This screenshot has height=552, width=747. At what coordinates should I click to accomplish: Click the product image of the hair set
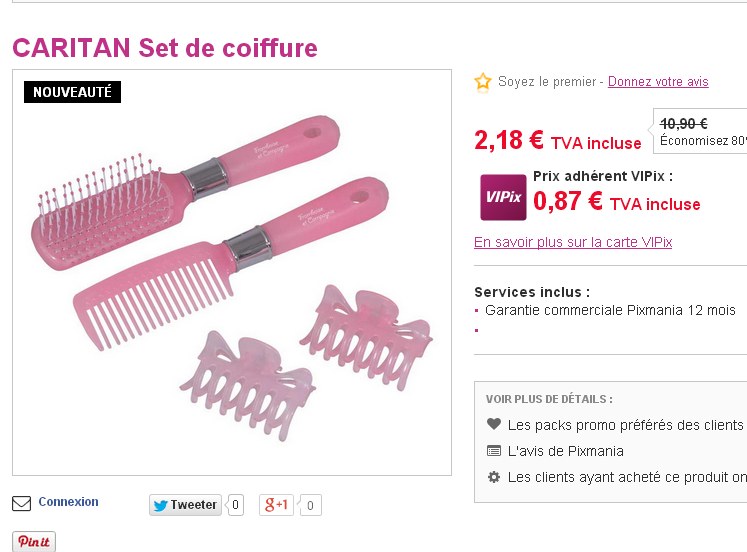pos(232,272)
